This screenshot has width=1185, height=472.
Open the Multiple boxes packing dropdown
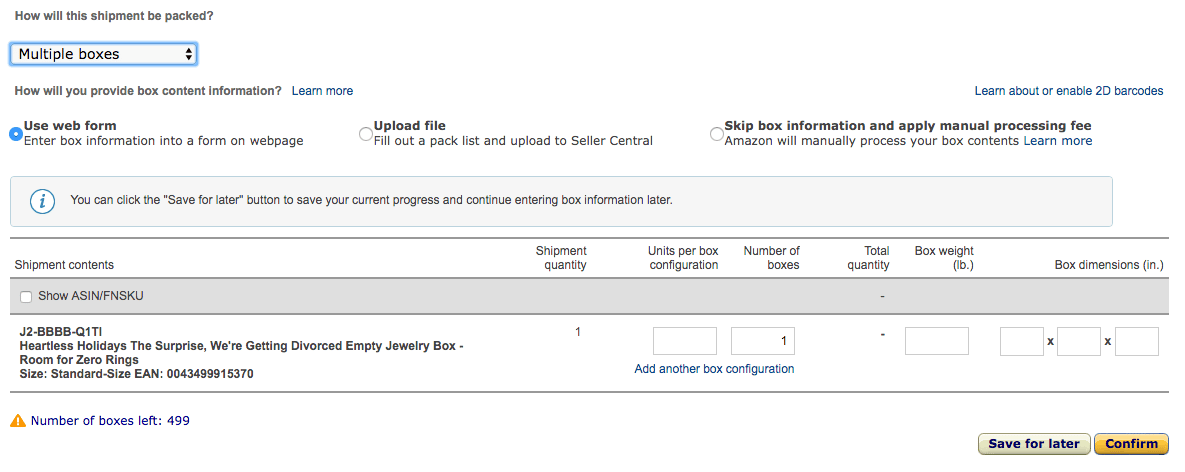click(104, 54)
